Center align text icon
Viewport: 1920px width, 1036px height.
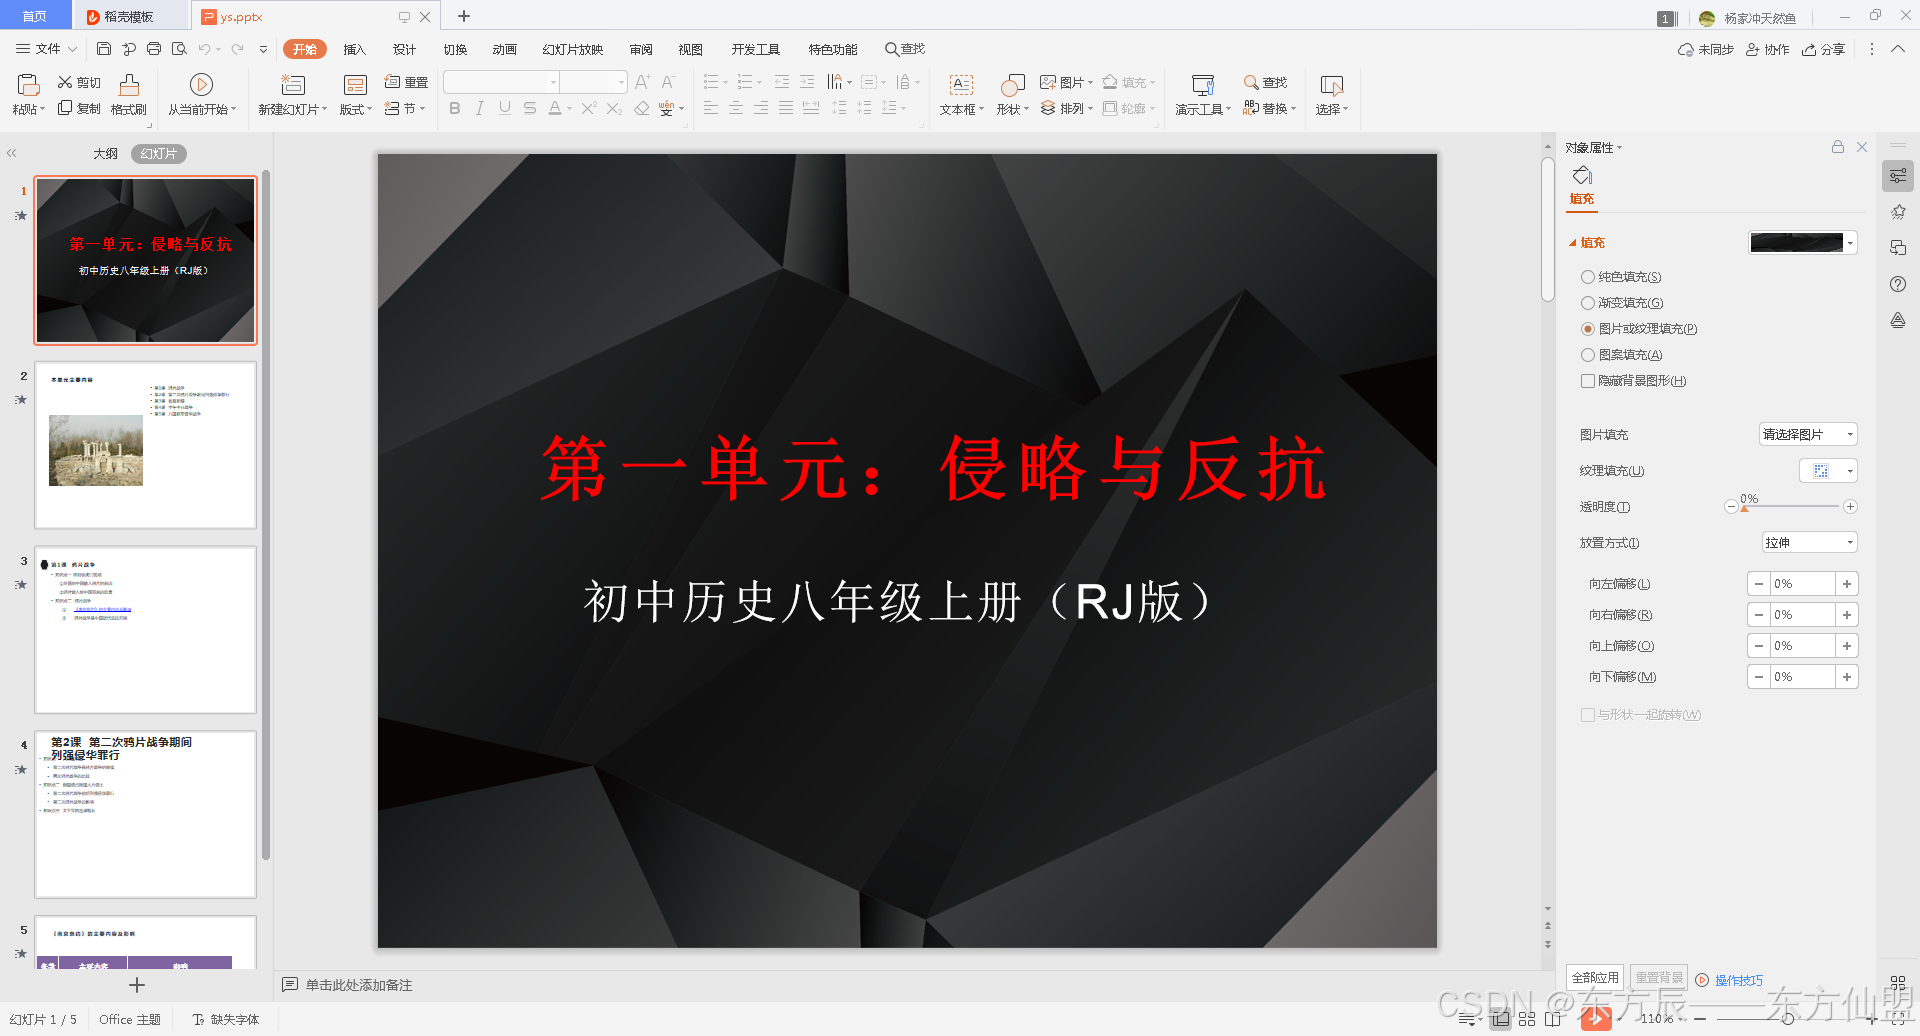tap(736, 108)
